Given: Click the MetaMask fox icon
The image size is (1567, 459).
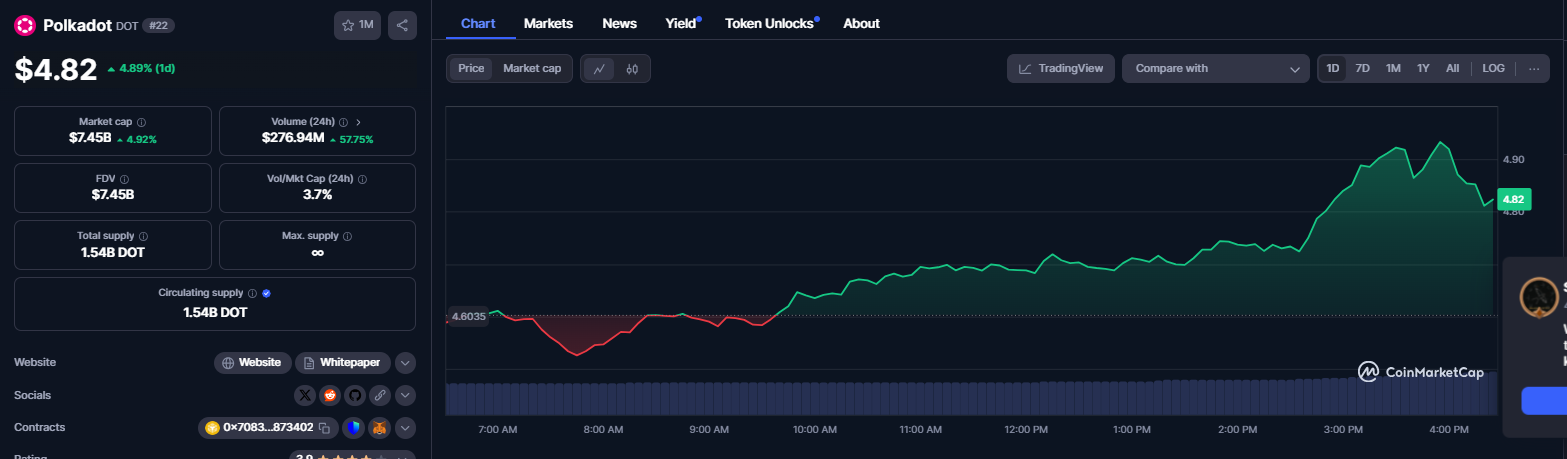Looking at the screenshot, I should (380, 428).
